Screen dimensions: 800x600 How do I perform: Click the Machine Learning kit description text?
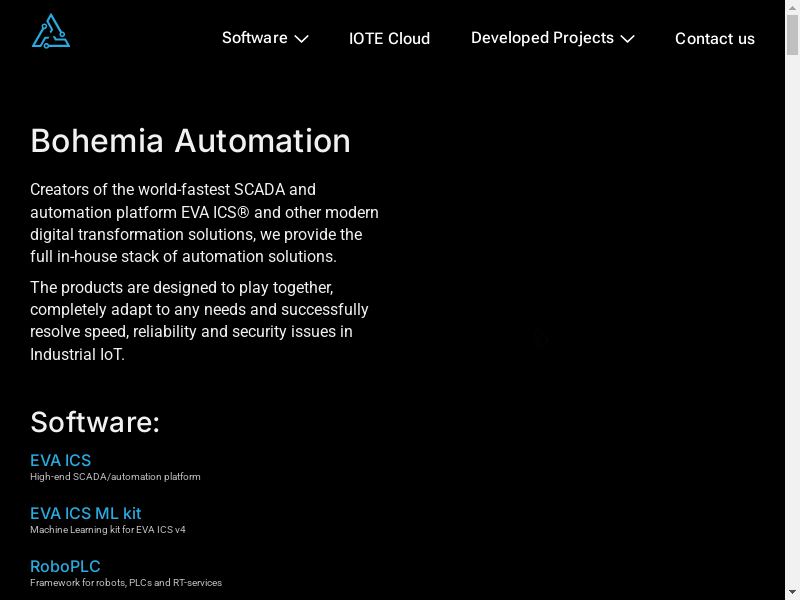click(108, 530)
